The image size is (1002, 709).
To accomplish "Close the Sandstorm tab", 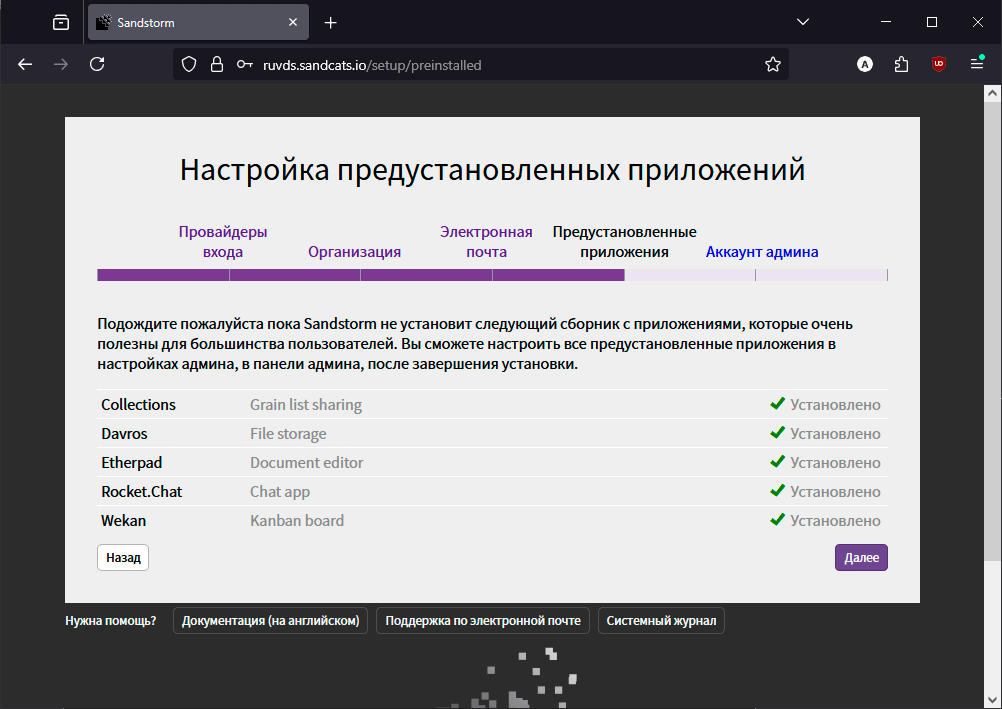I will click(293, 22).
